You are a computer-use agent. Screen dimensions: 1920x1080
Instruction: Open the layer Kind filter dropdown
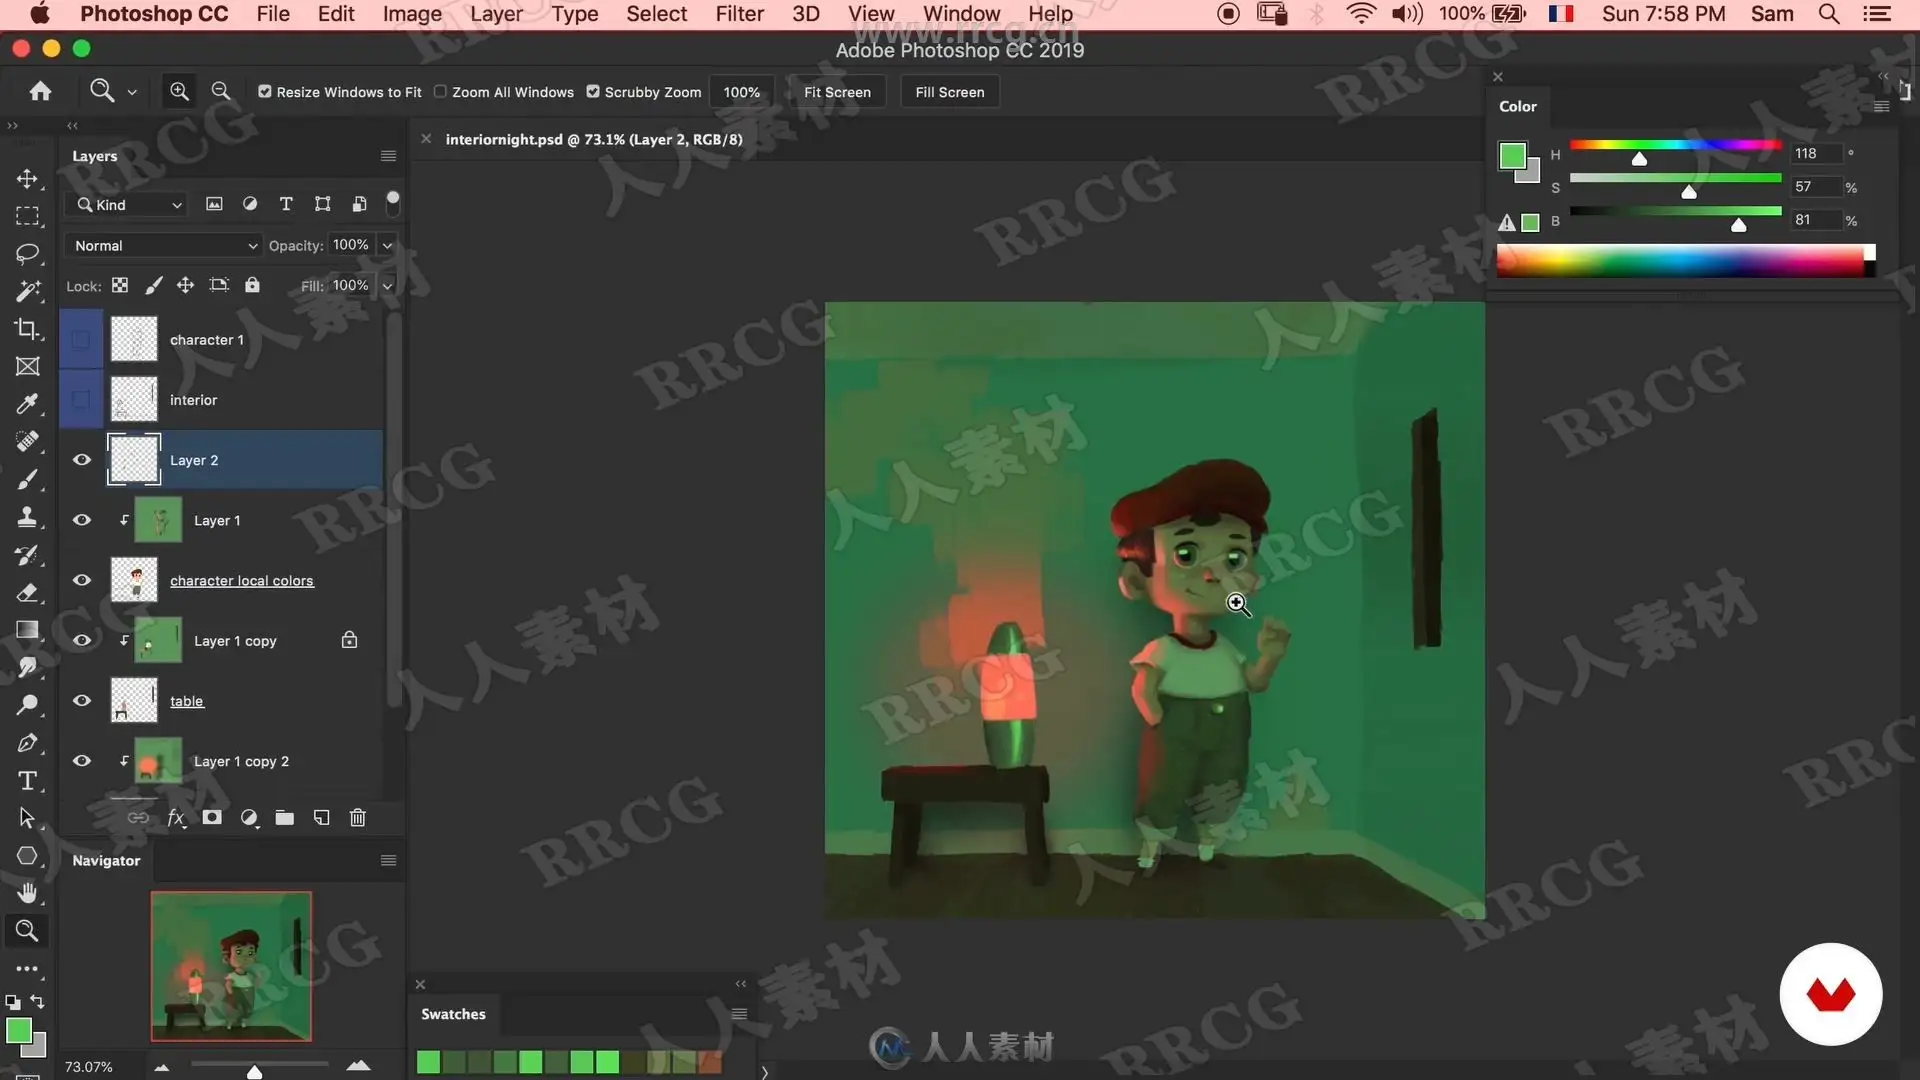point(129,205)
